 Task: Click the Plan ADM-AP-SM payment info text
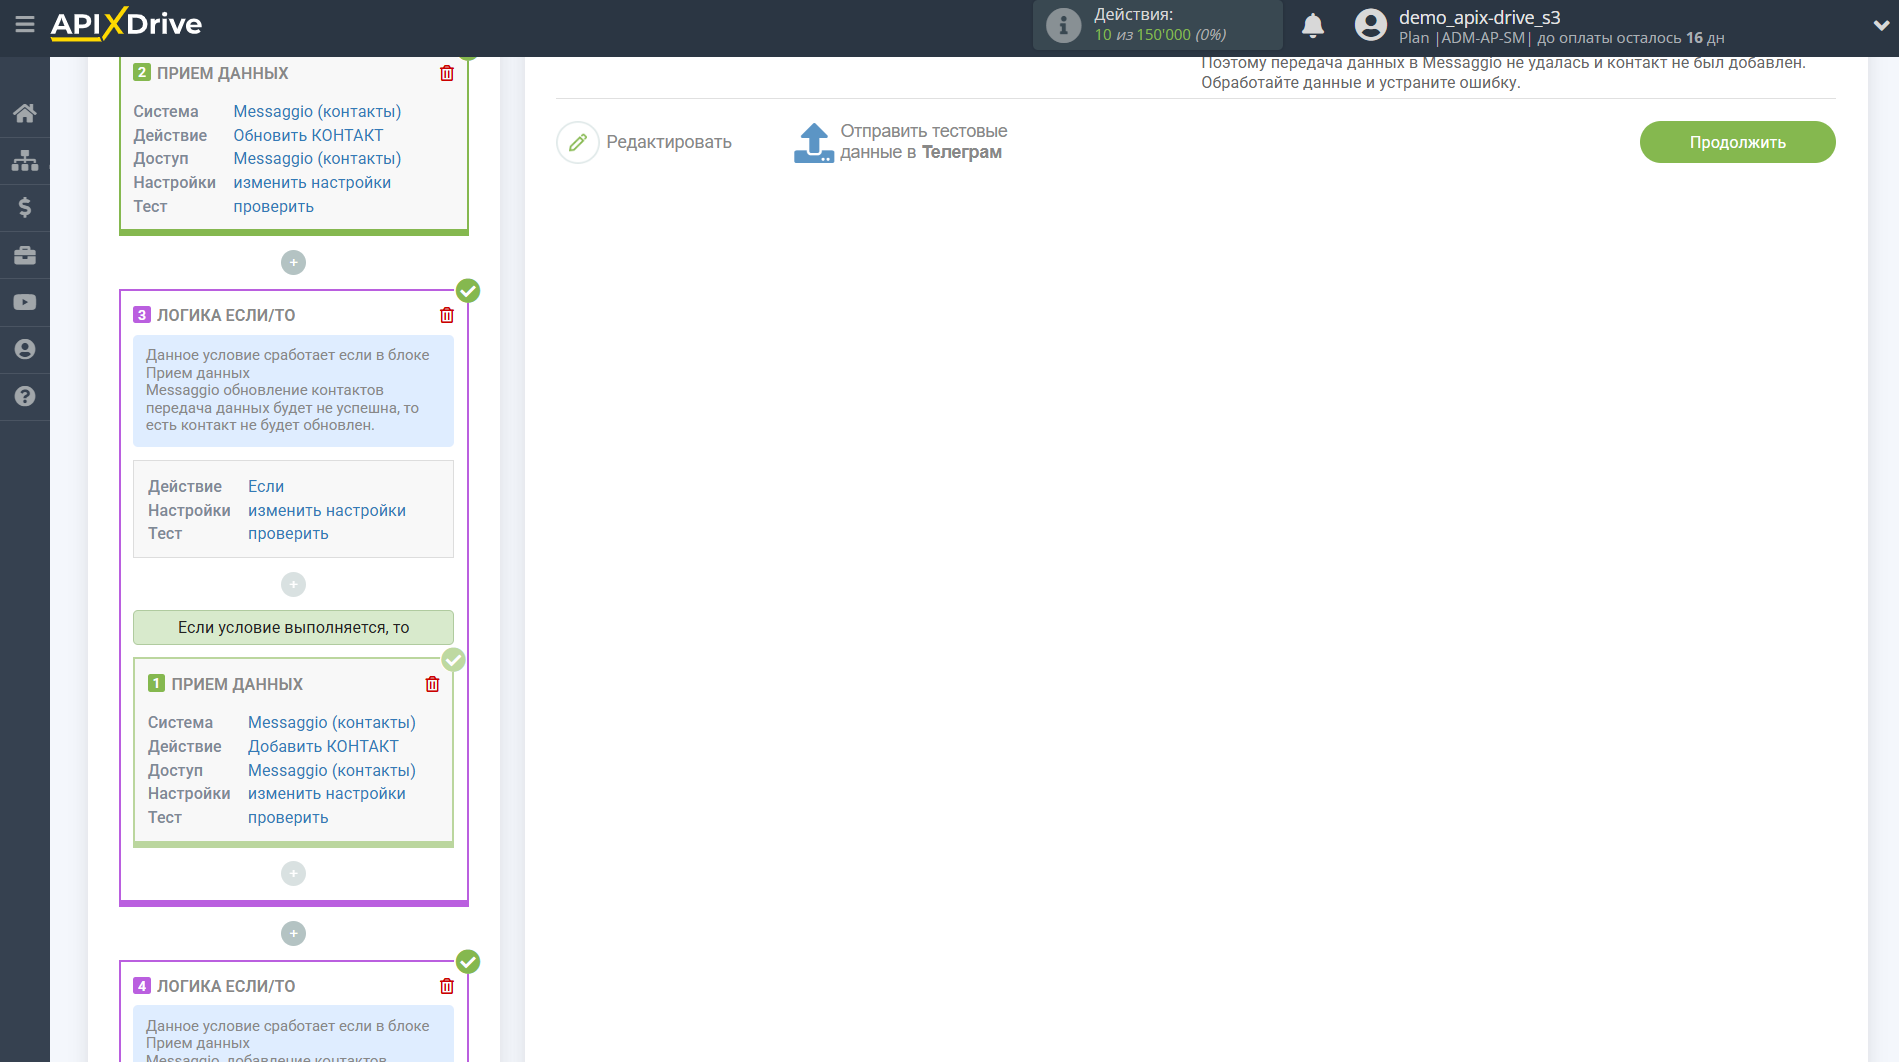(x=1561, y=38)
